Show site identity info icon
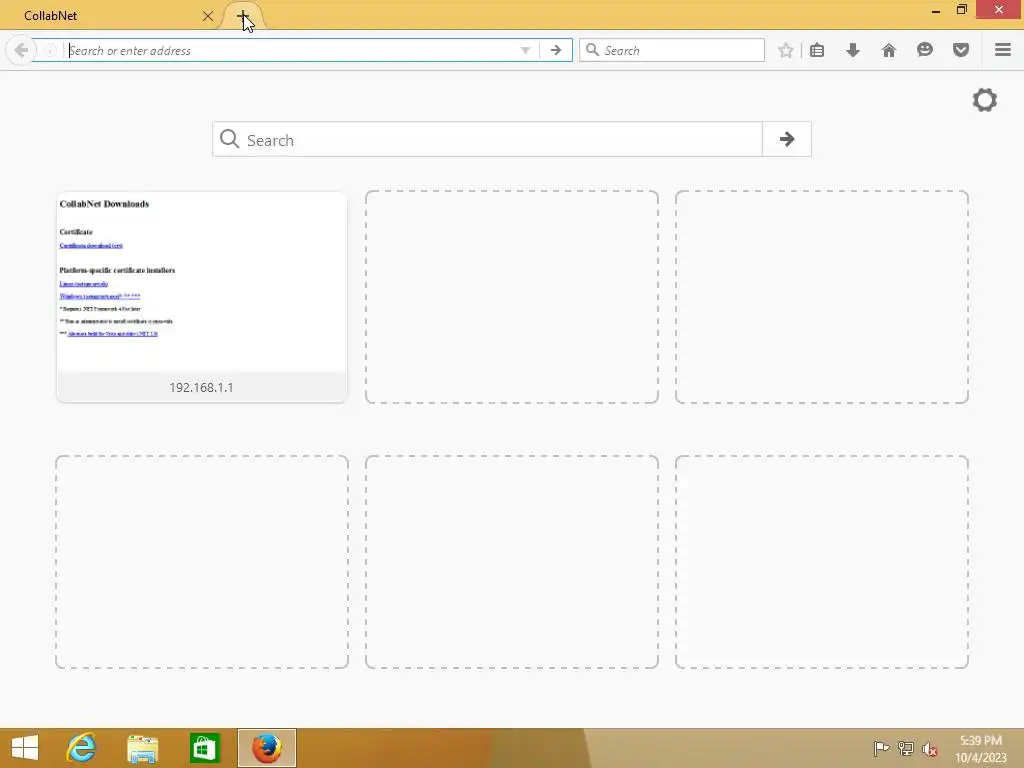This screenshot has width=1024, height=768. [50, 50]
